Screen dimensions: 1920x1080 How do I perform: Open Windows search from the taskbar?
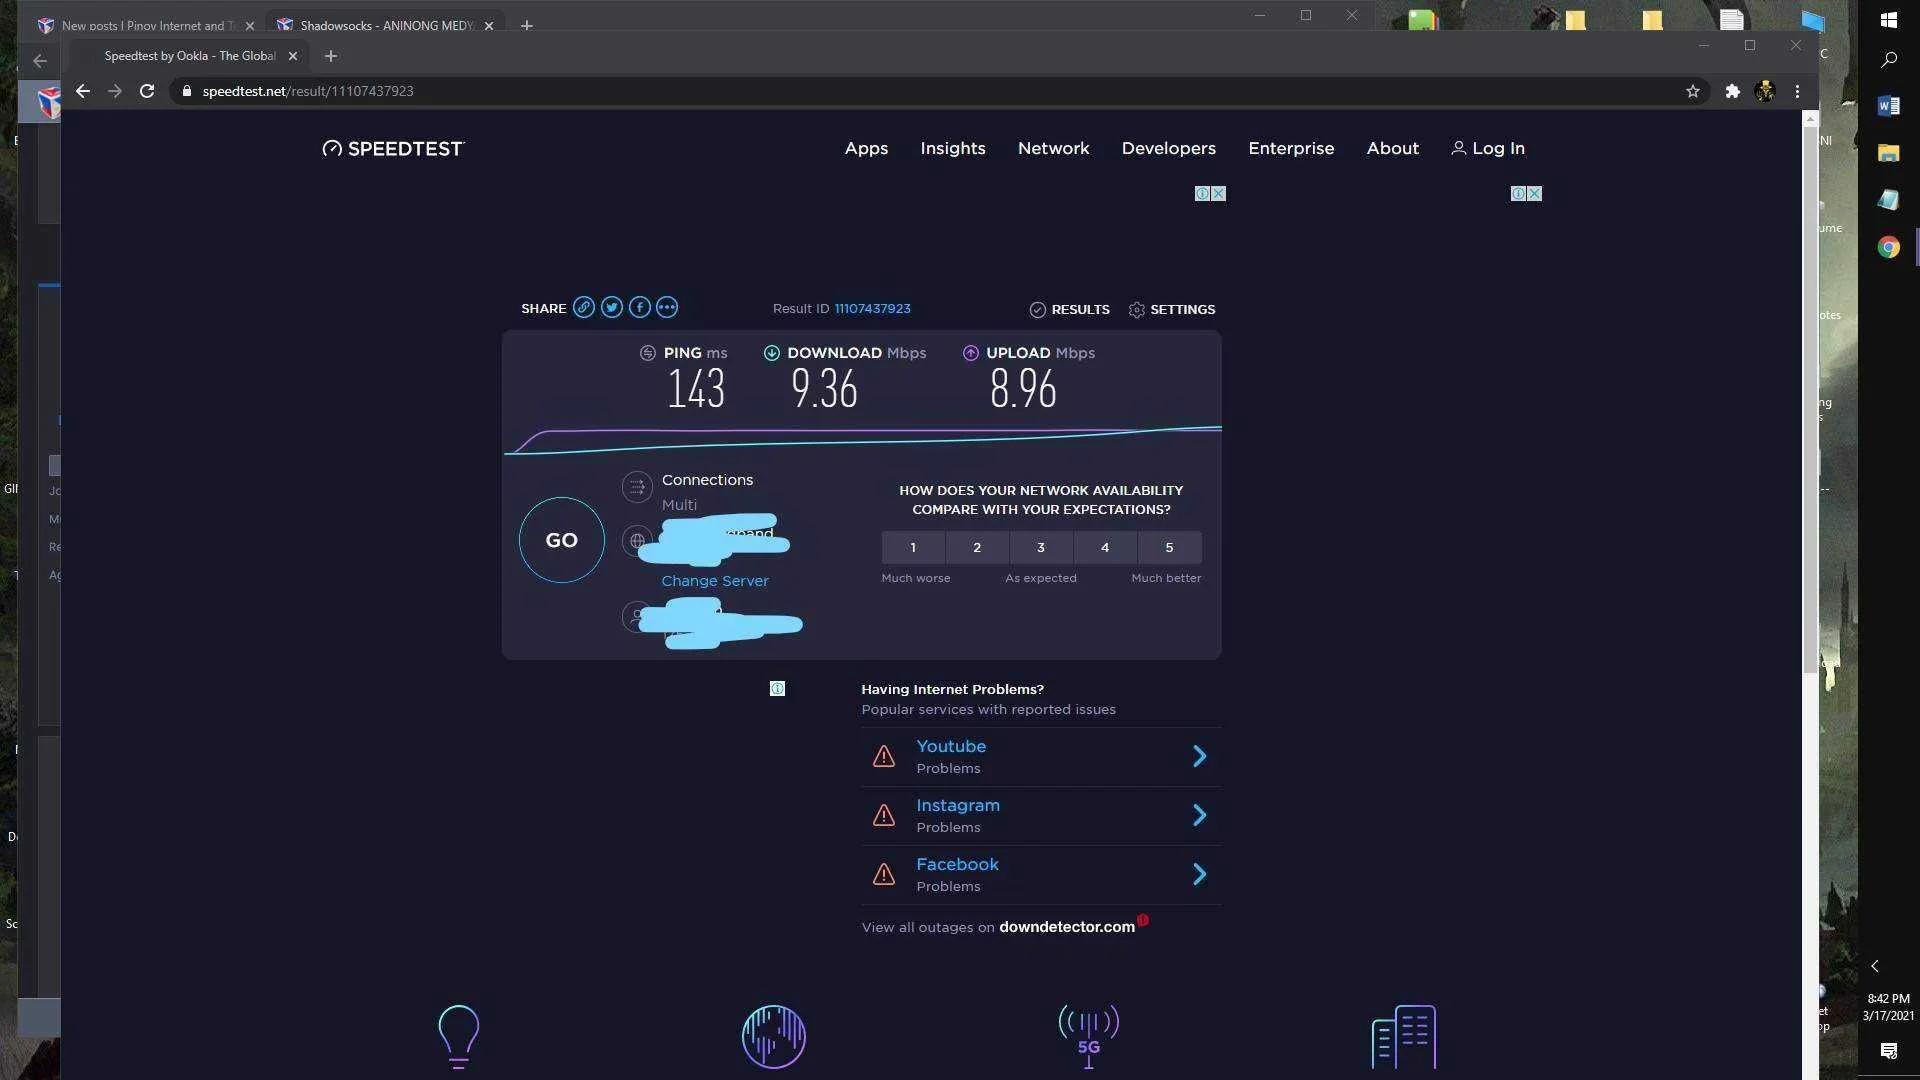1889,60
